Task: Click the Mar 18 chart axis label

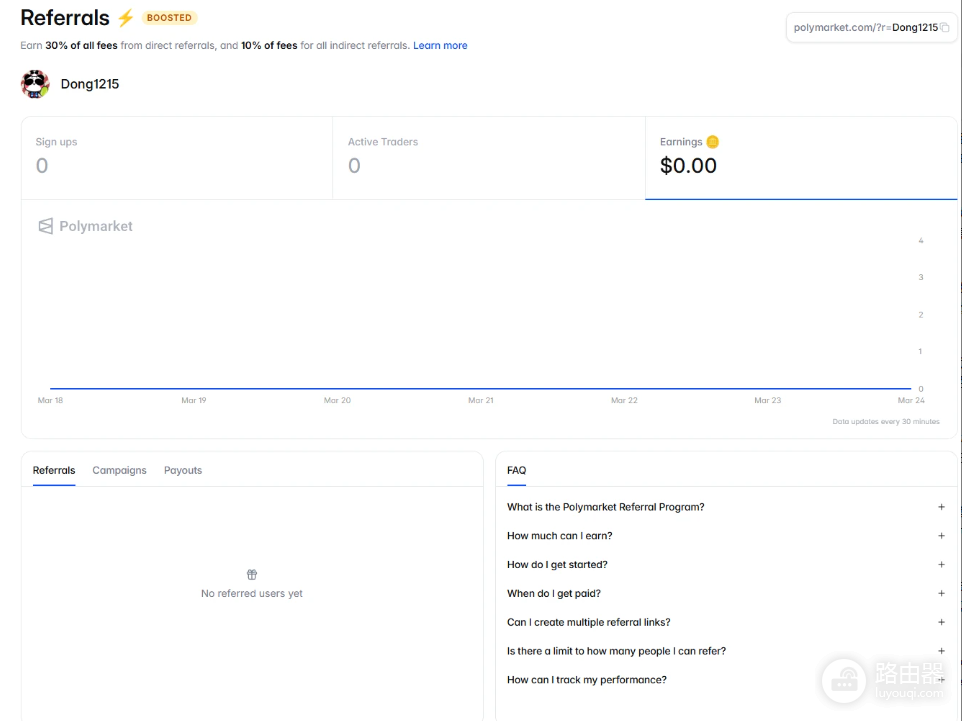Action: (x=50, y=400)
